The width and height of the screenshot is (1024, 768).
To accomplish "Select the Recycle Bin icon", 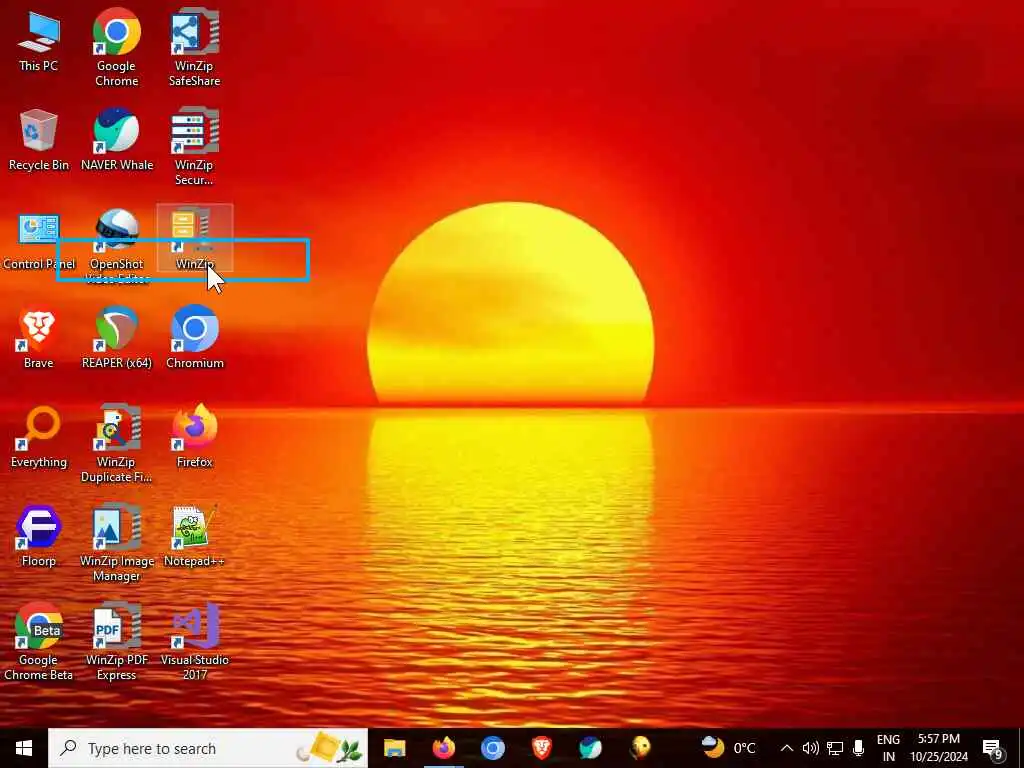I will (39, 140).
